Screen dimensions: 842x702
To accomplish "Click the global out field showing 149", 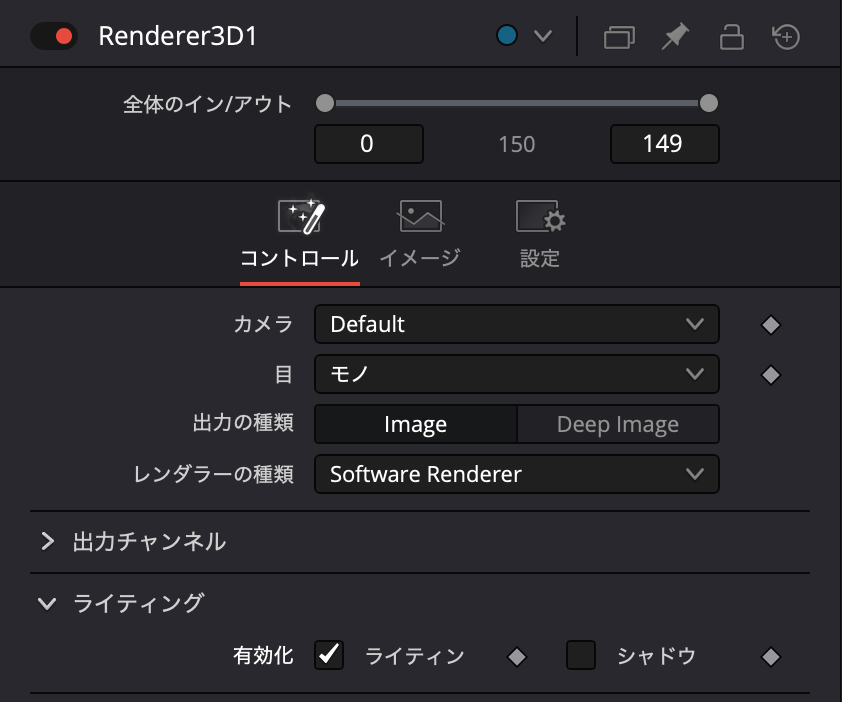I will [664, 144].
